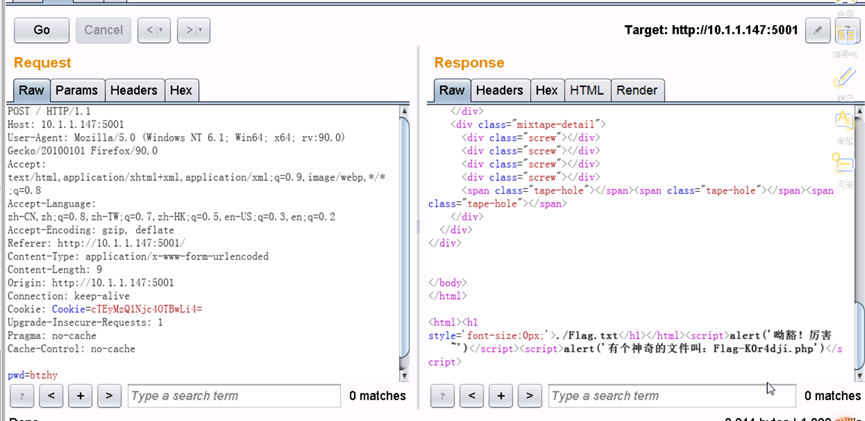Viewport: 865px width, 421px height.
Task: Click the 'Content-Type: application/x-www-form-urlencoded' line
Action: [138, 257]
